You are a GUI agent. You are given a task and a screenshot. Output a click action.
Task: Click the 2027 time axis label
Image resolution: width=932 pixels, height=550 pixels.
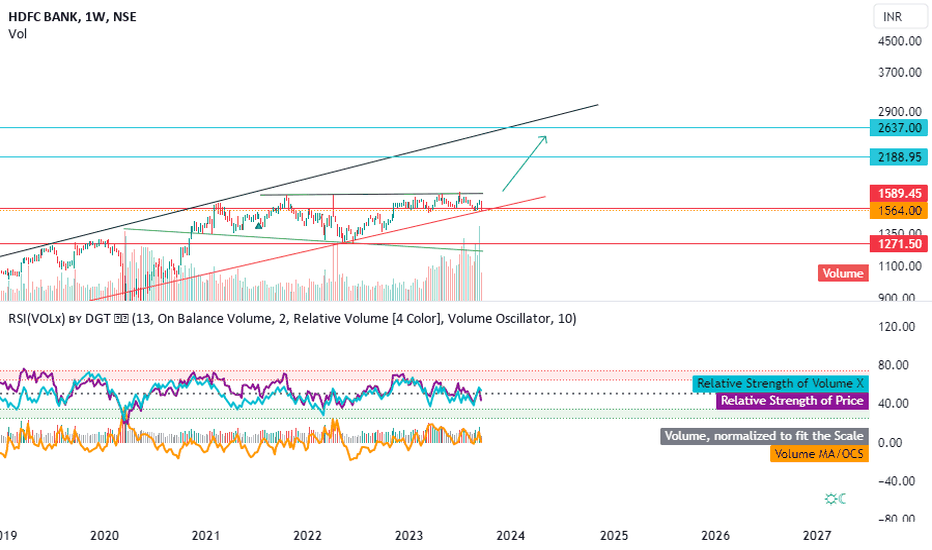(817, 536)
